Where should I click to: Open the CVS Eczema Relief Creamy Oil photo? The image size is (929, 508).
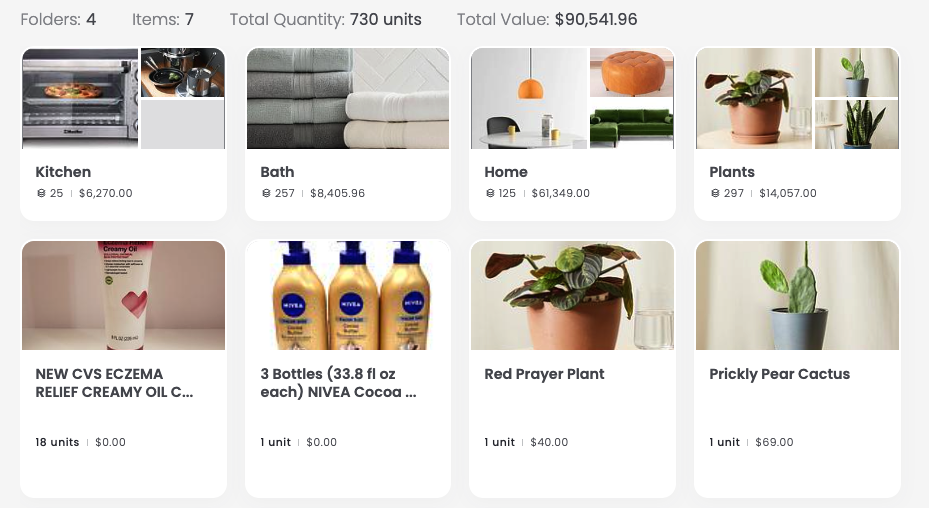[x=123, y=295]
